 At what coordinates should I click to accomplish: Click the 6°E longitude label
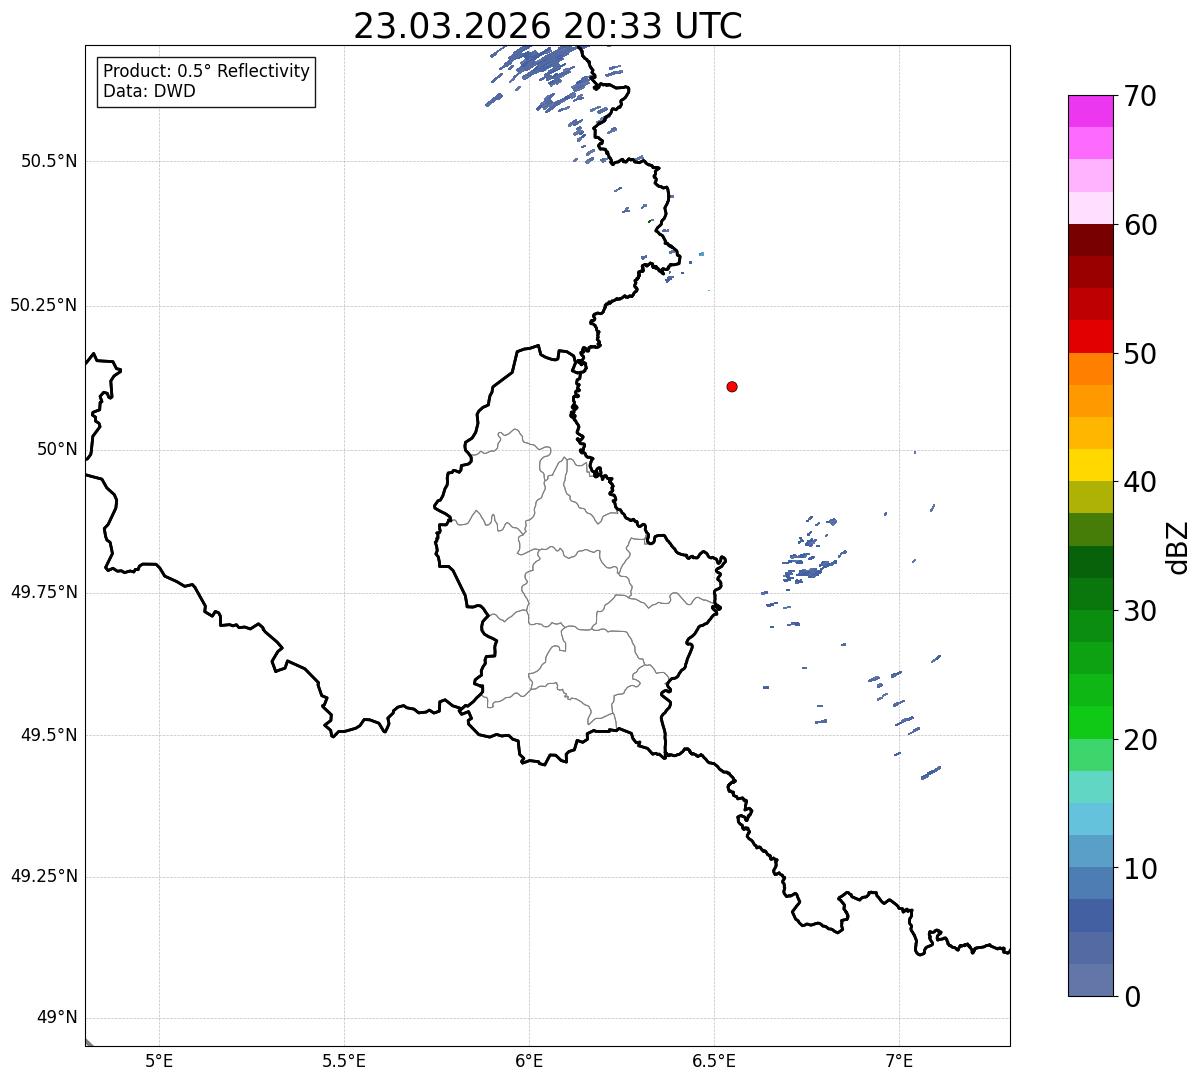(529, 1060)
